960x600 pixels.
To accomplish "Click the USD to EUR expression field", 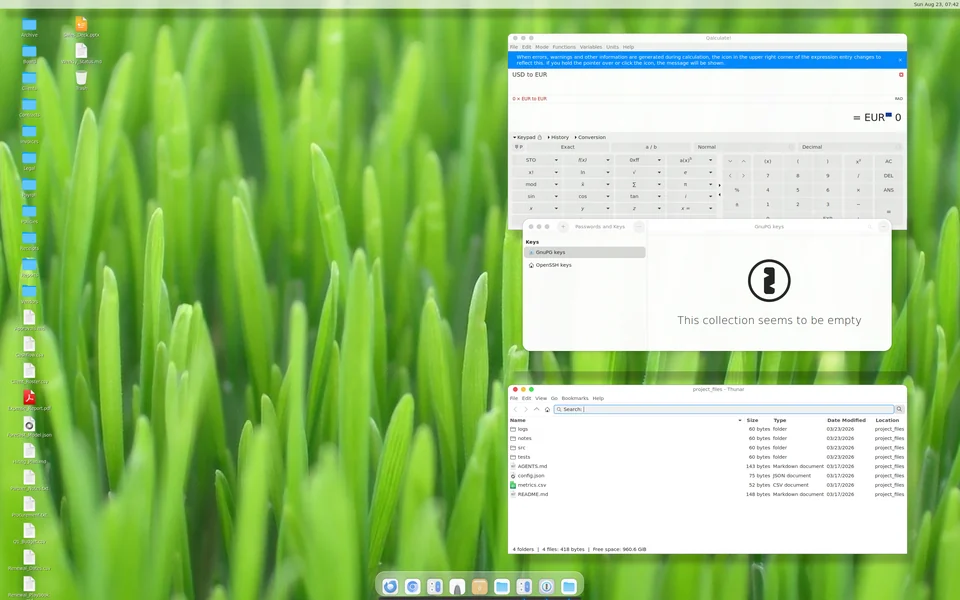I will click(x=704, y=75).
